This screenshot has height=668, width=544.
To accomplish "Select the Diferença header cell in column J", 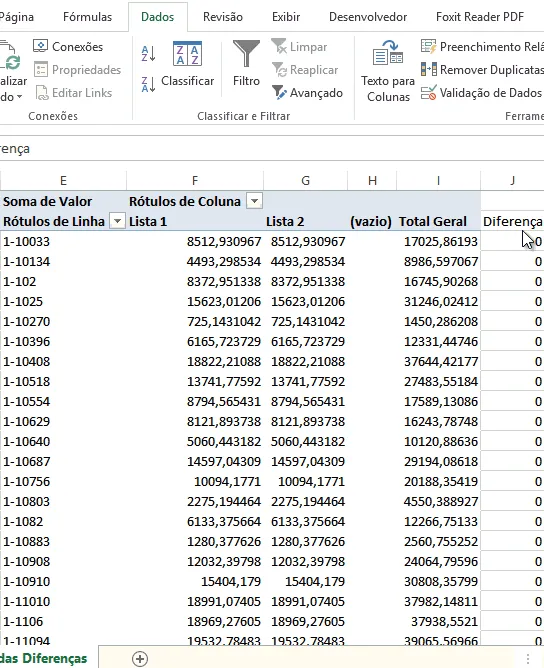I will point(512,222).
